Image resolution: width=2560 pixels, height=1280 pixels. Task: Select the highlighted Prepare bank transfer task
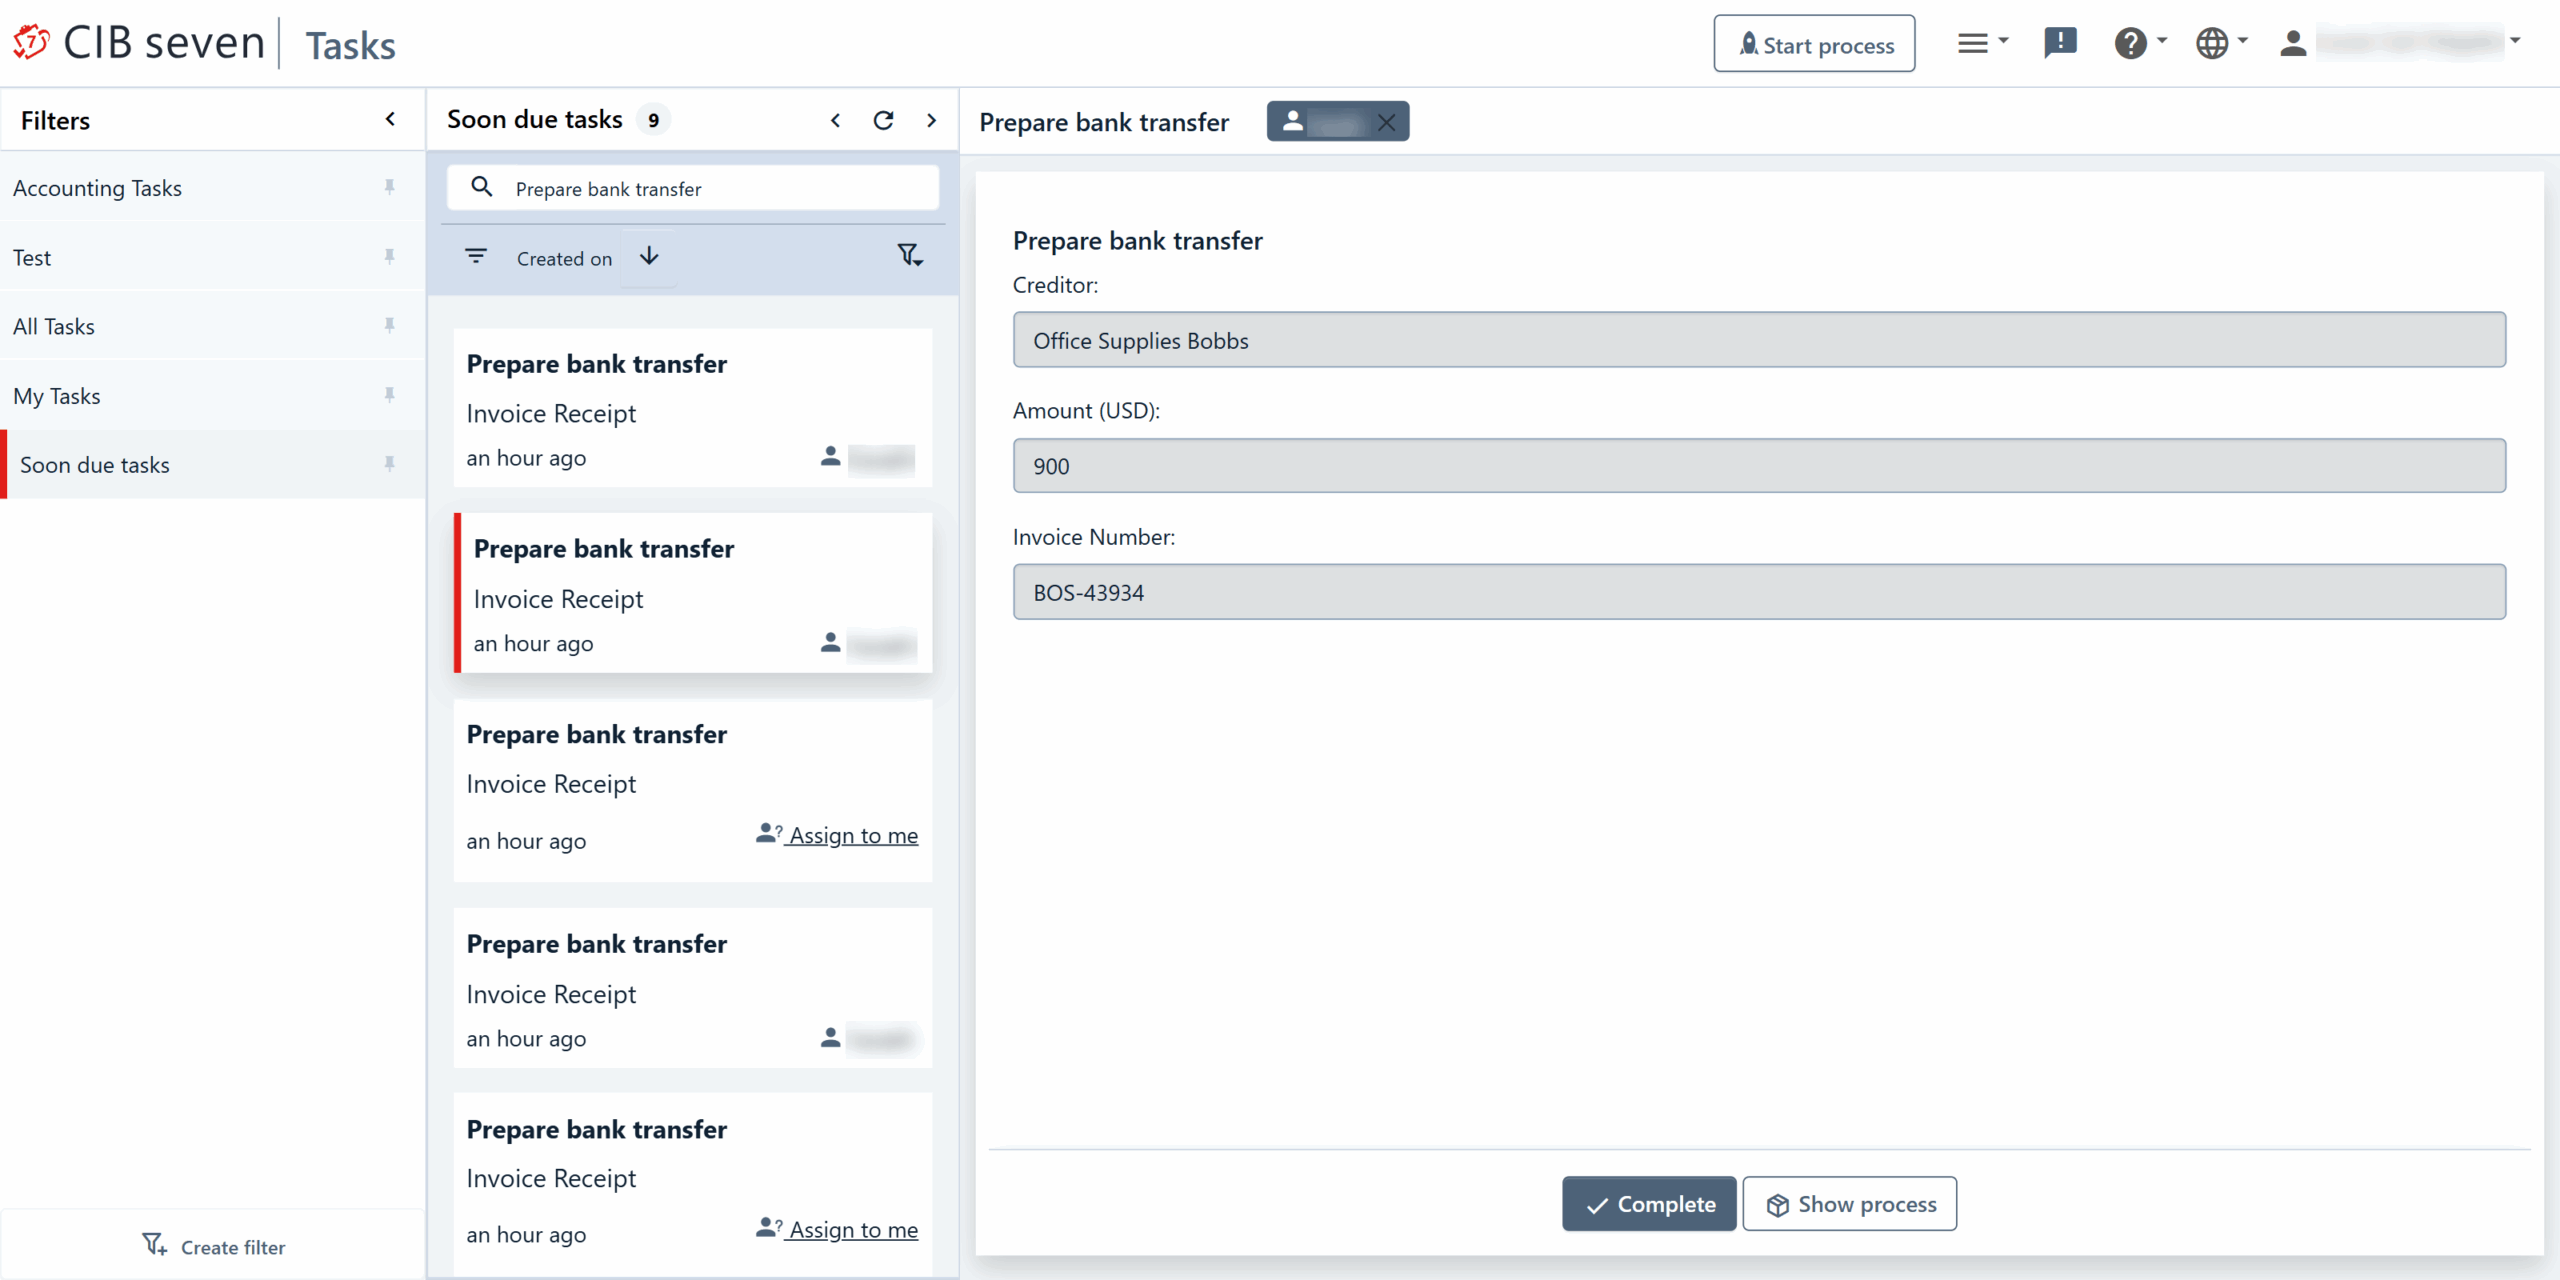(694, 593)
